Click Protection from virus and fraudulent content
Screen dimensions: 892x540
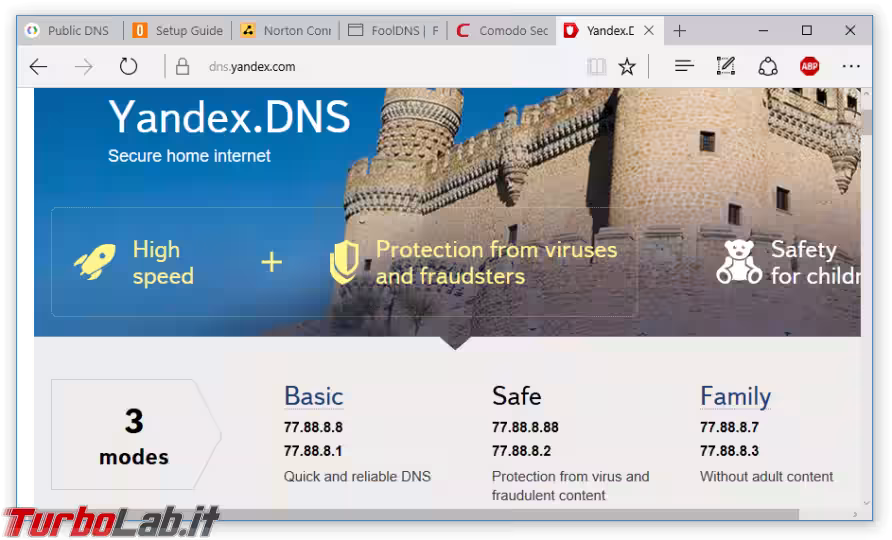pos(570,485)
